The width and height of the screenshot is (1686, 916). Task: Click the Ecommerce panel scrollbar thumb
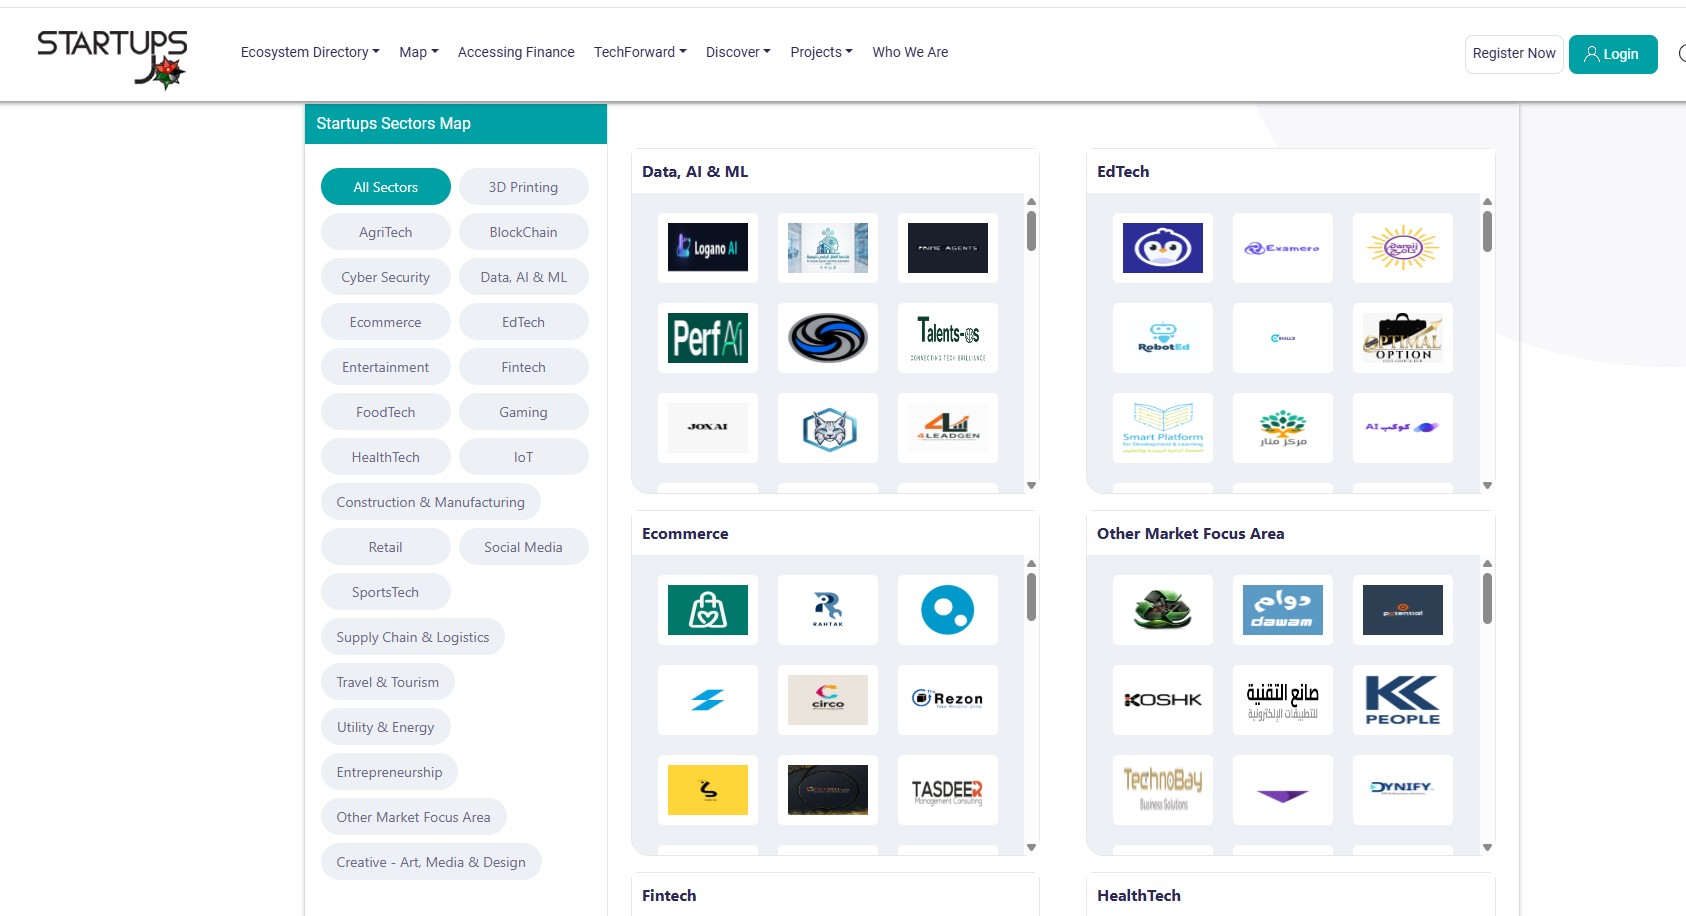pos(1031,597)
